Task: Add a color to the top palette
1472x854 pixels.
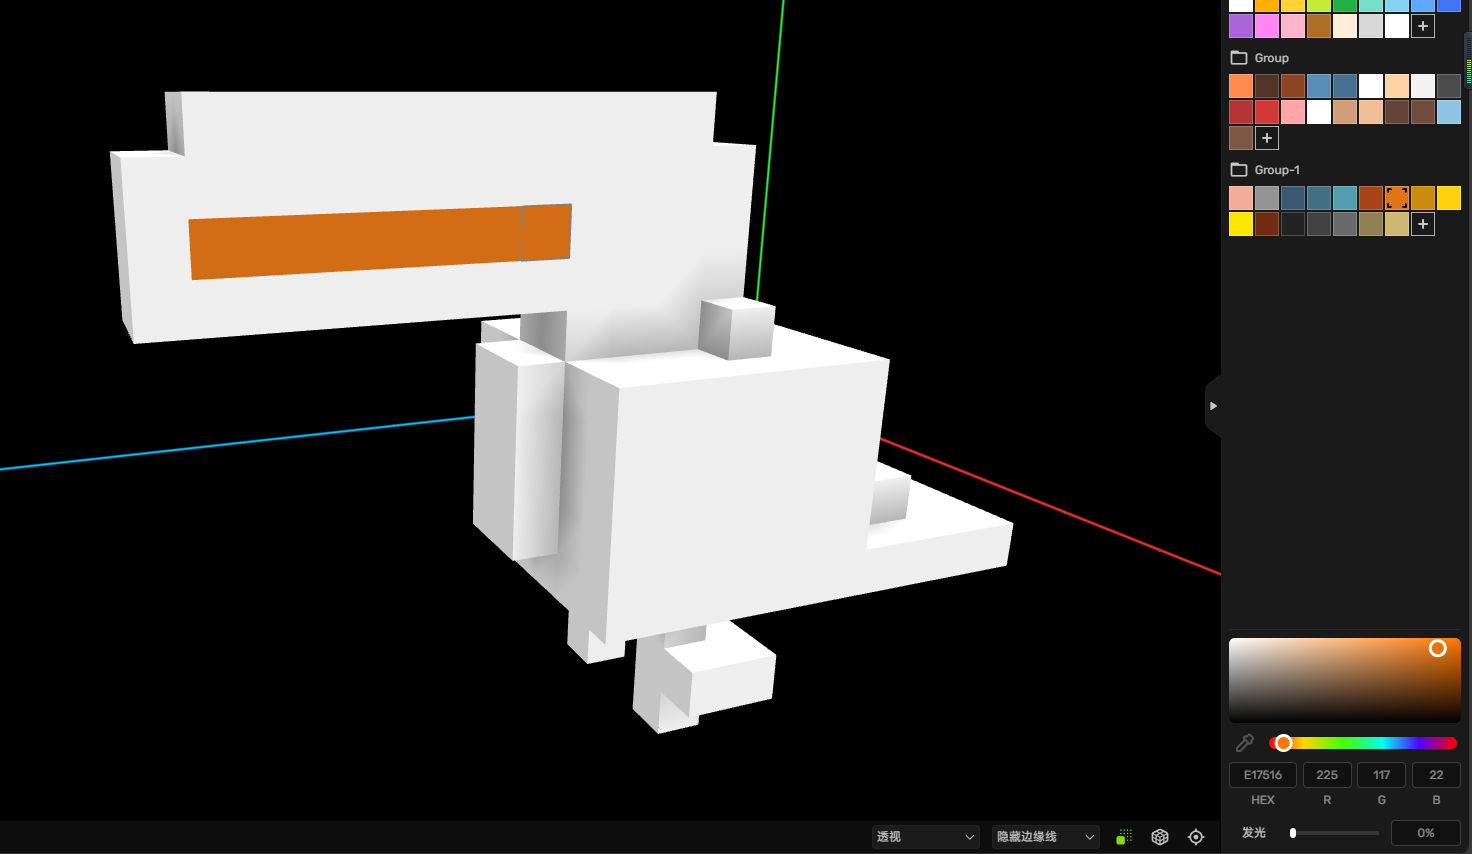Action: click(x=1423, y=26)
